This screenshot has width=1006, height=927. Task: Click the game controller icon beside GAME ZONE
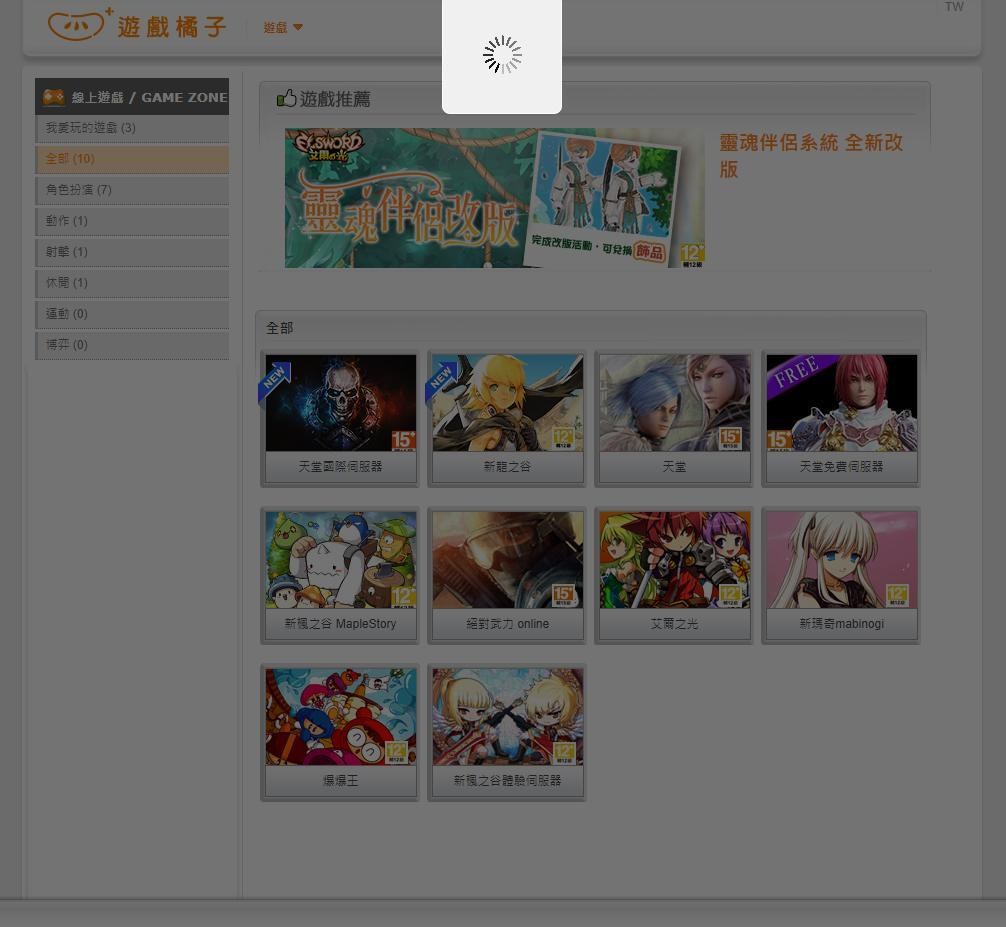[53, 96]
